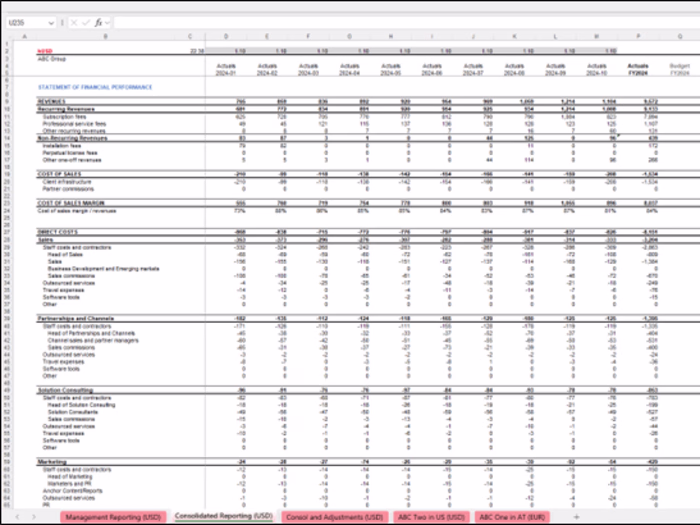Click the Name Box showing U235
Image resolution: width=700 pixels, height=525 pixels.
[27, 22]
